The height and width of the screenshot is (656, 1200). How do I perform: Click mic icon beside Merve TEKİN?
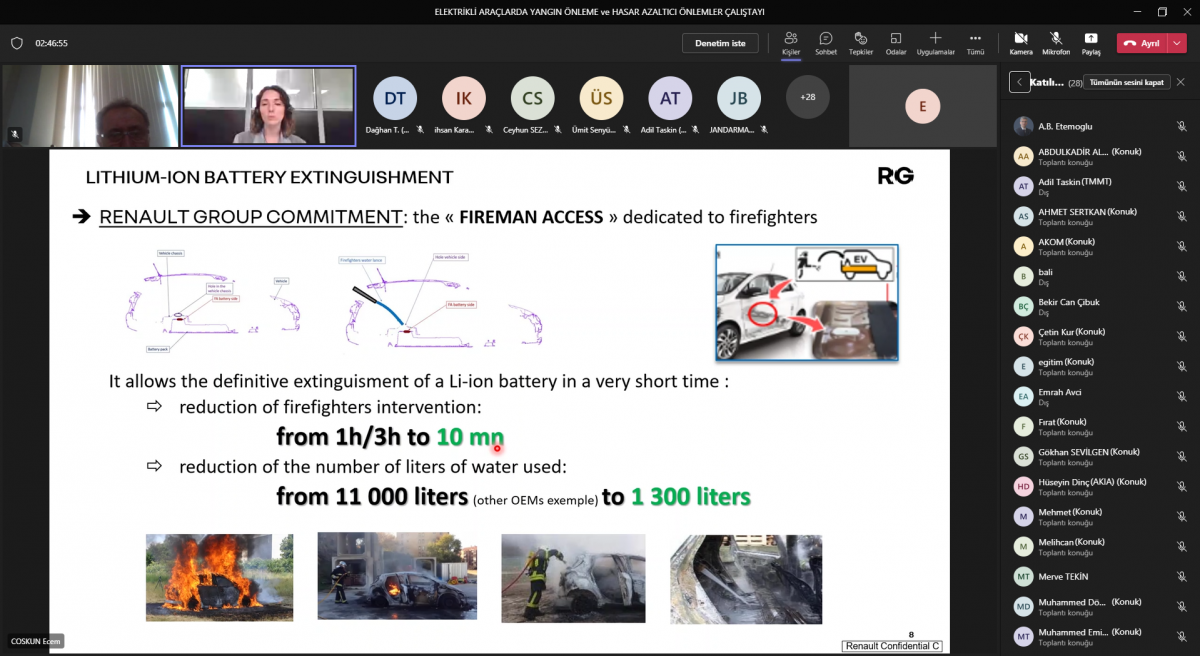tap(1181, 576)
